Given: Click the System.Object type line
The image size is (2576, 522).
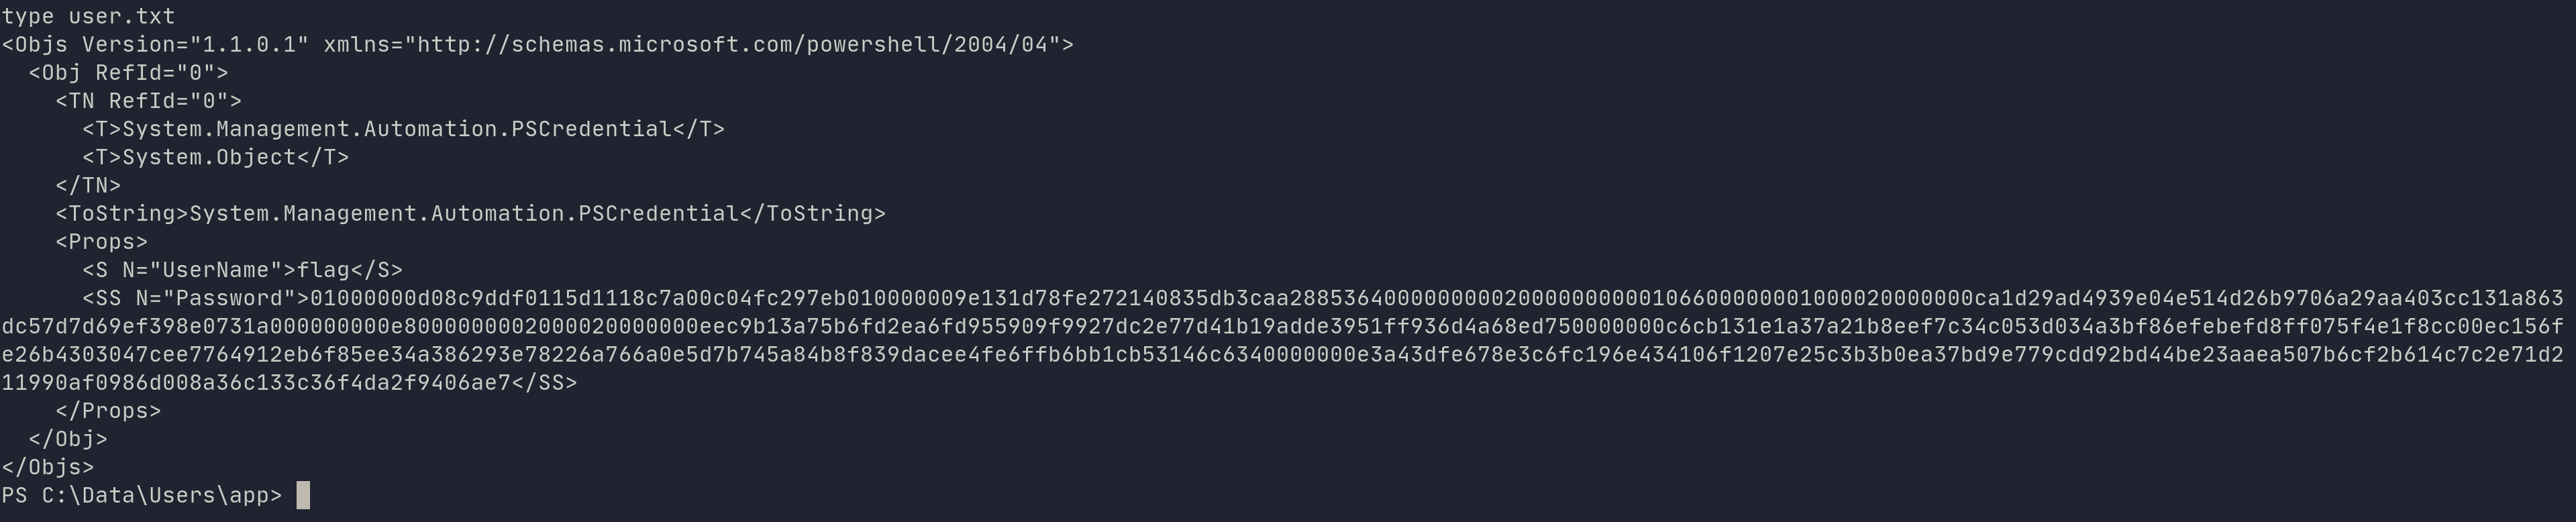Looking at the screenshot, I should coord(216,157).
